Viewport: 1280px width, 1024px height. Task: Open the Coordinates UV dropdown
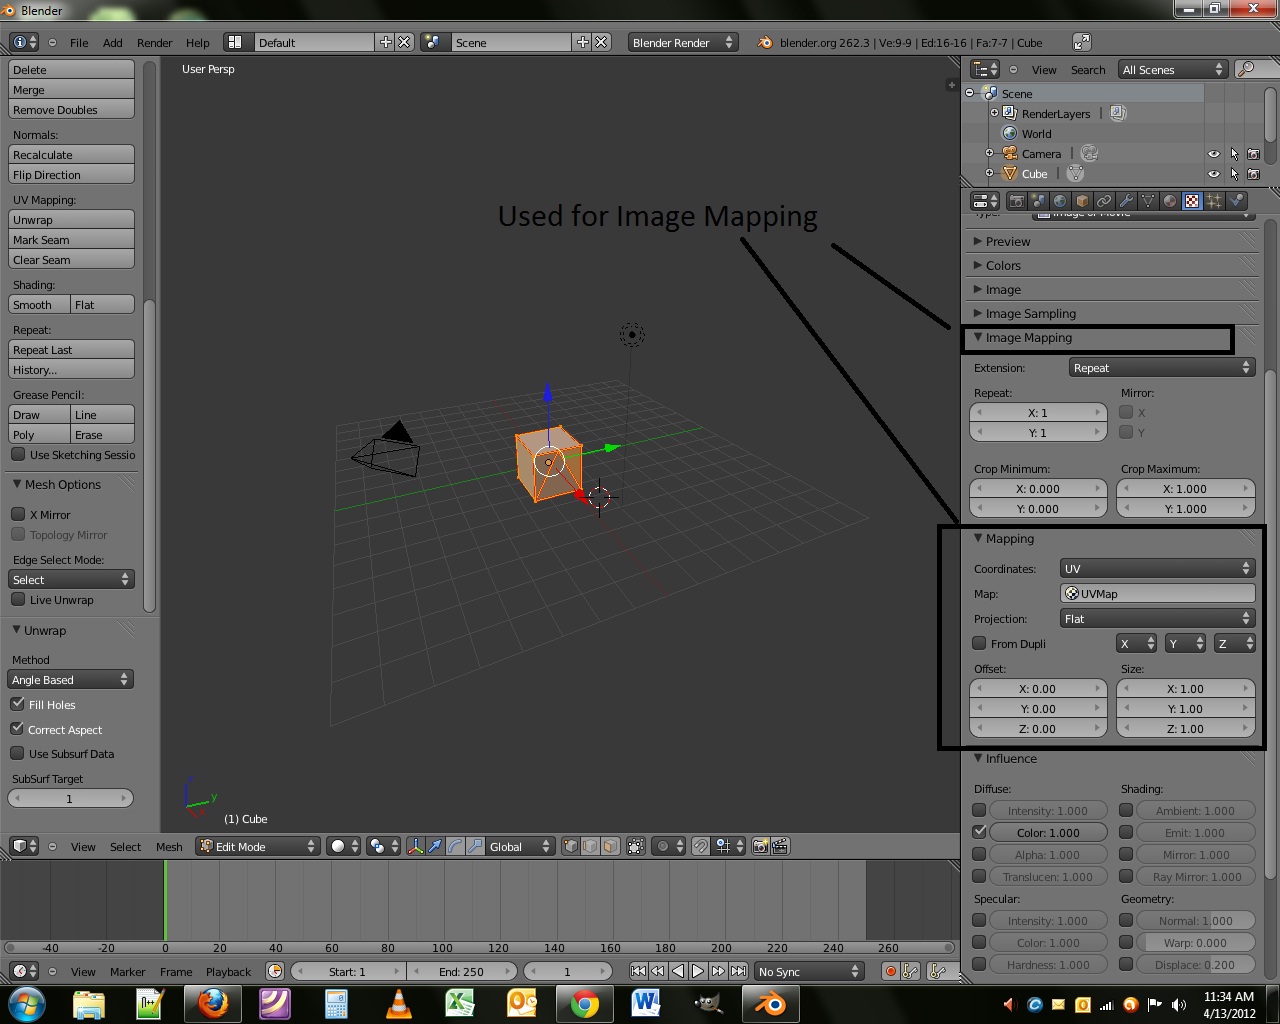[x=1157, y=568]
